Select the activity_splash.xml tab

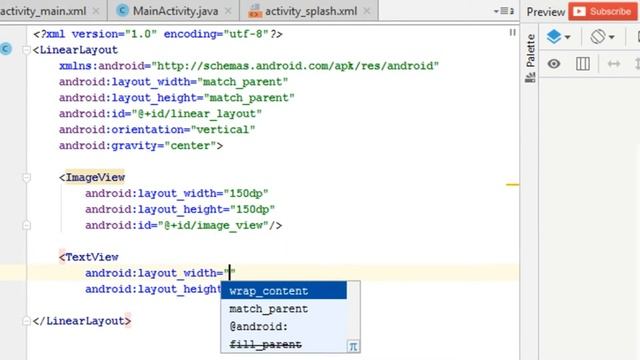(x=311, y=11)
